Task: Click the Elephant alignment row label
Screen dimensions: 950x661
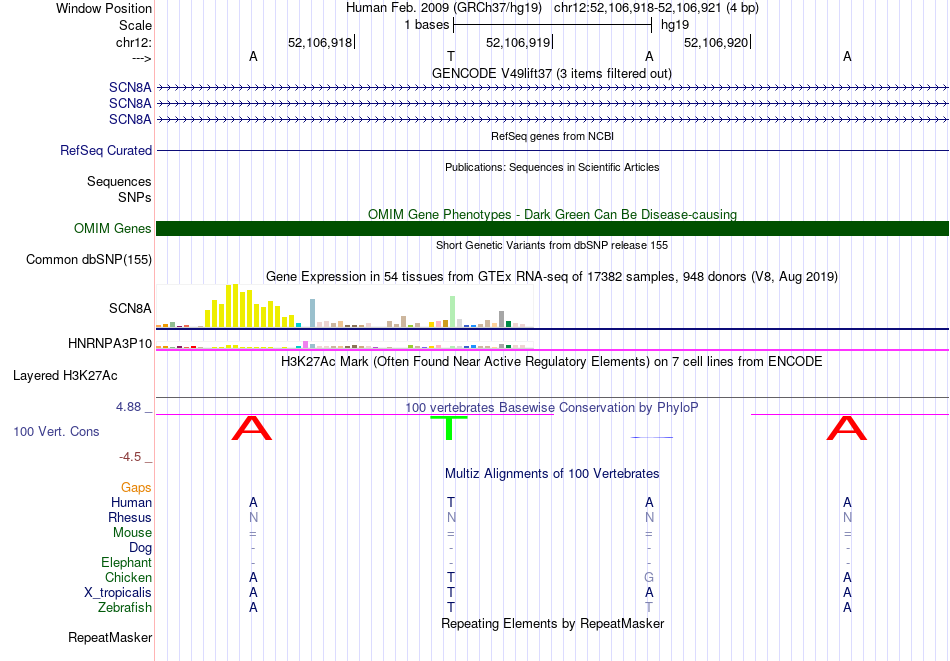Action: [127, 563]
